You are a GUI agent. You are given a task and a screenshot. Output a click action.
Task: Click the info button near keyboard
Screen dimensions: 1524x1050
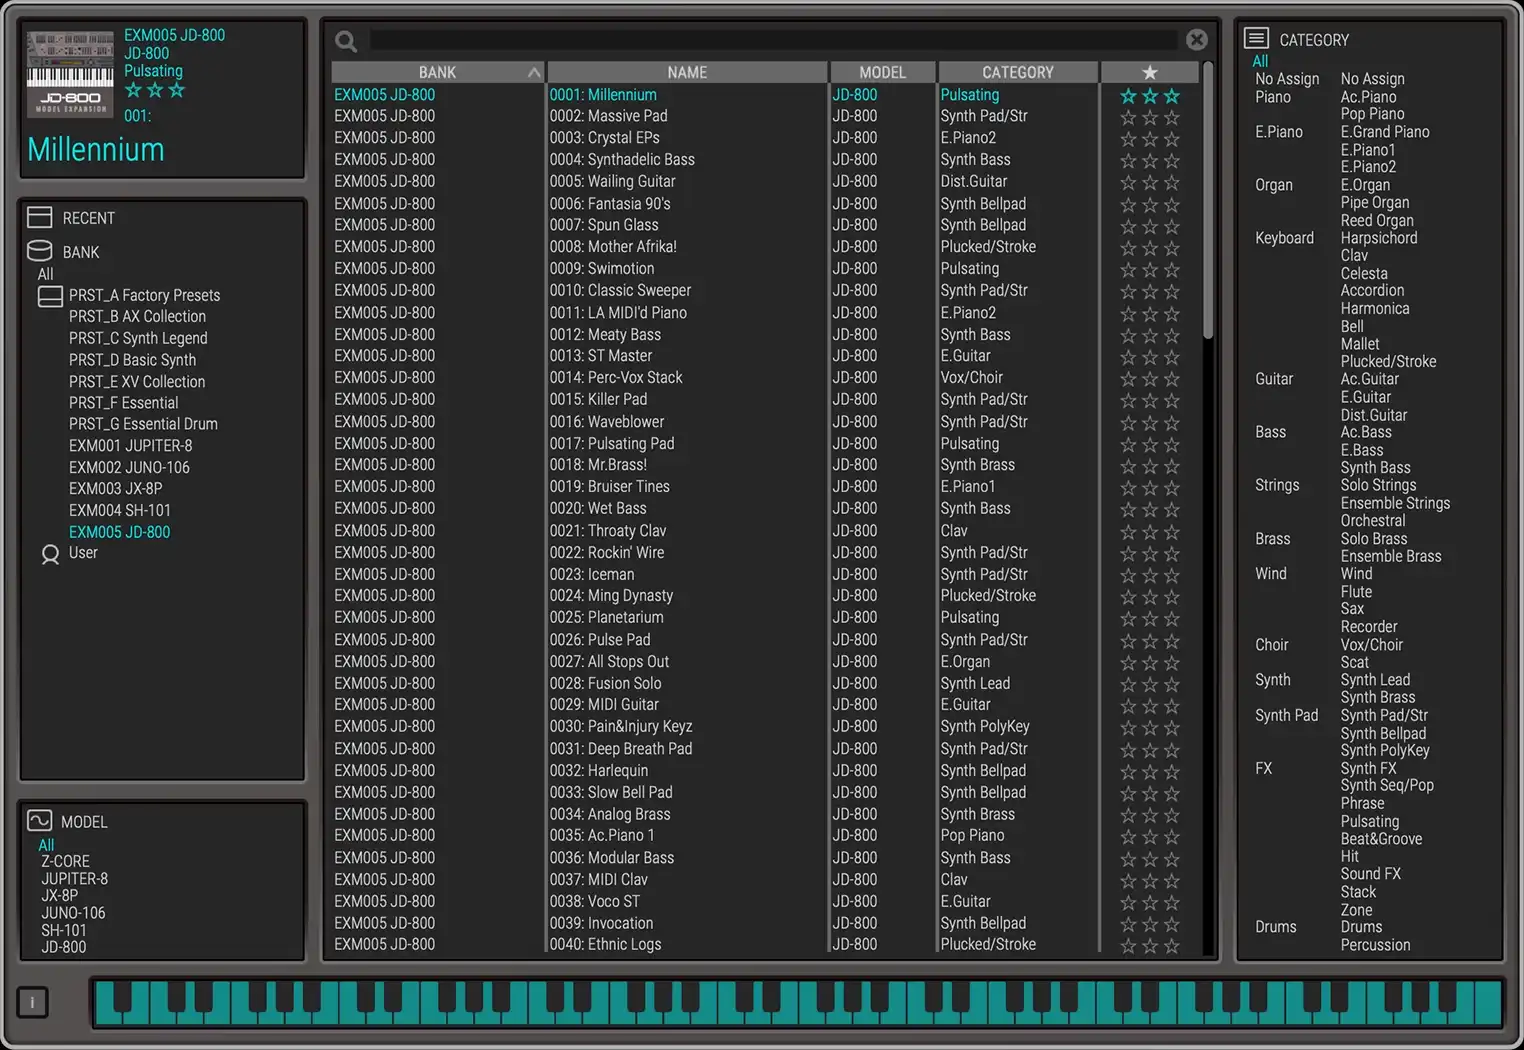[x=32, y=1002]
